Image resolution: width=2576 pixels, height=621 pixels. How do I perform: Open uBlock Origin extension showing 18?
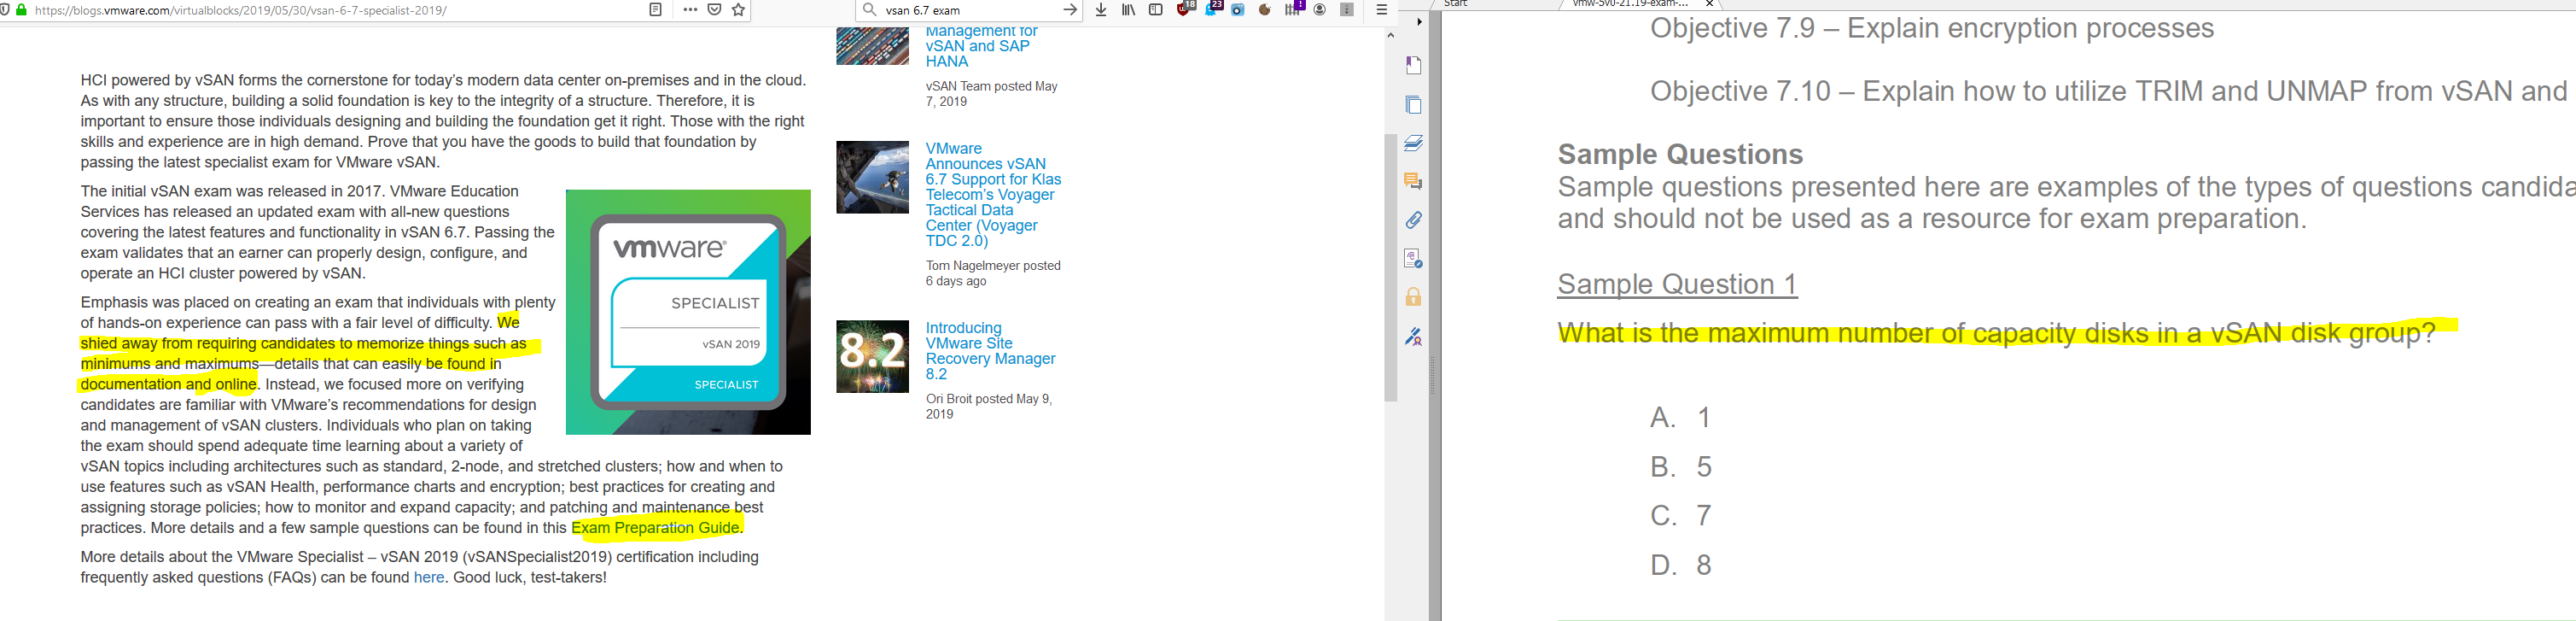[1186, 9]
